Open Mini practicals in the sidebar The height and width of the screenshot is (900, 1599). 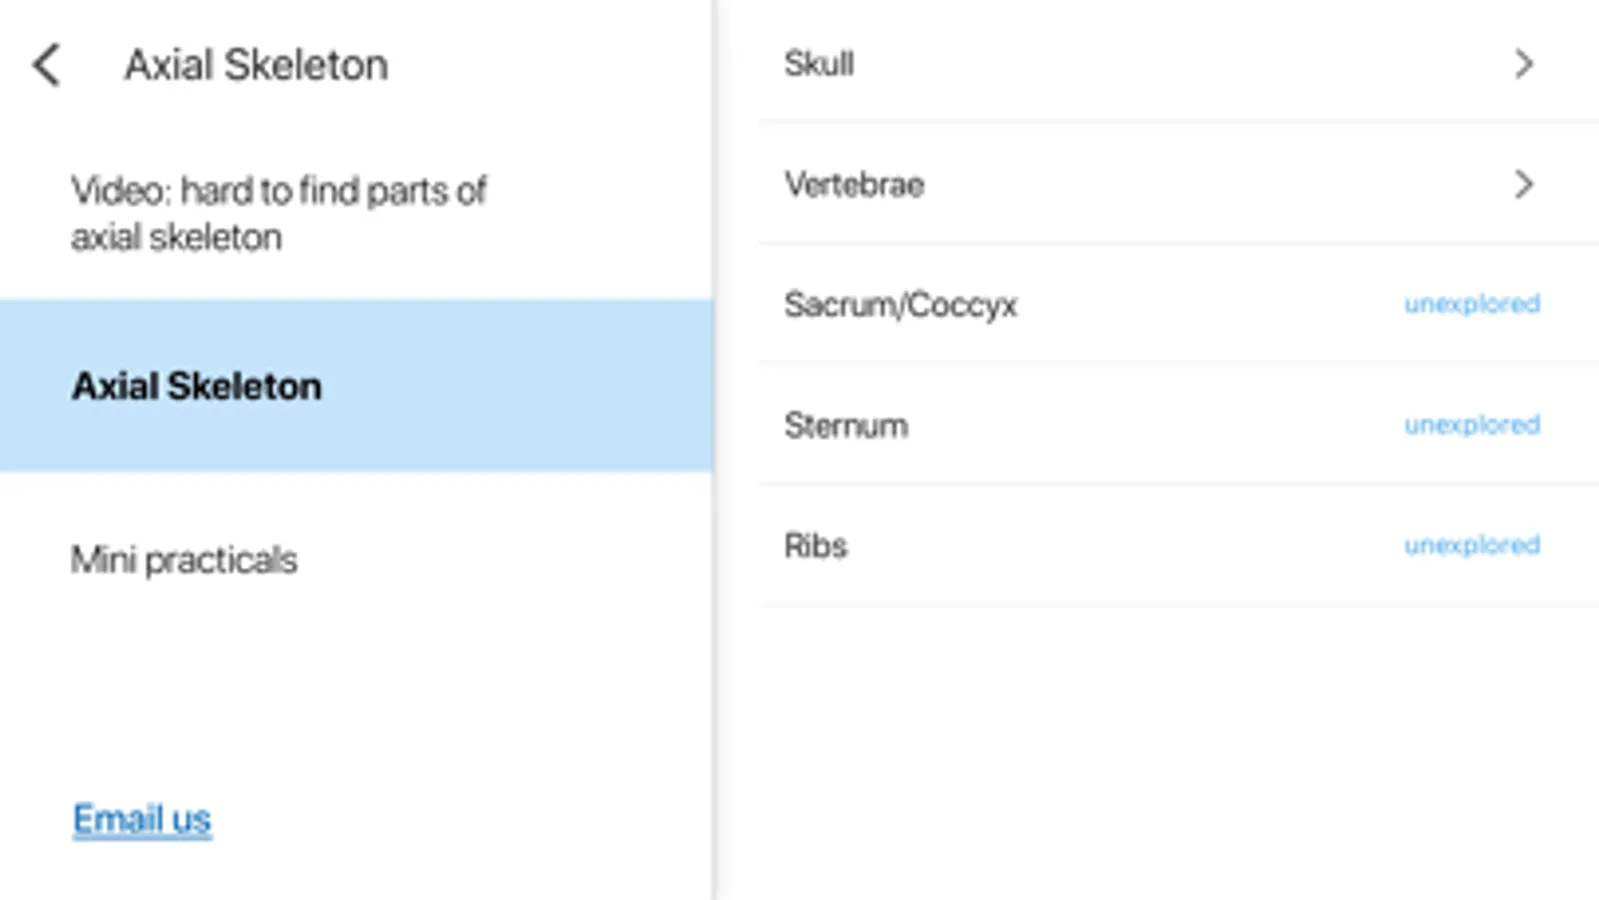(x=184, y=560)
